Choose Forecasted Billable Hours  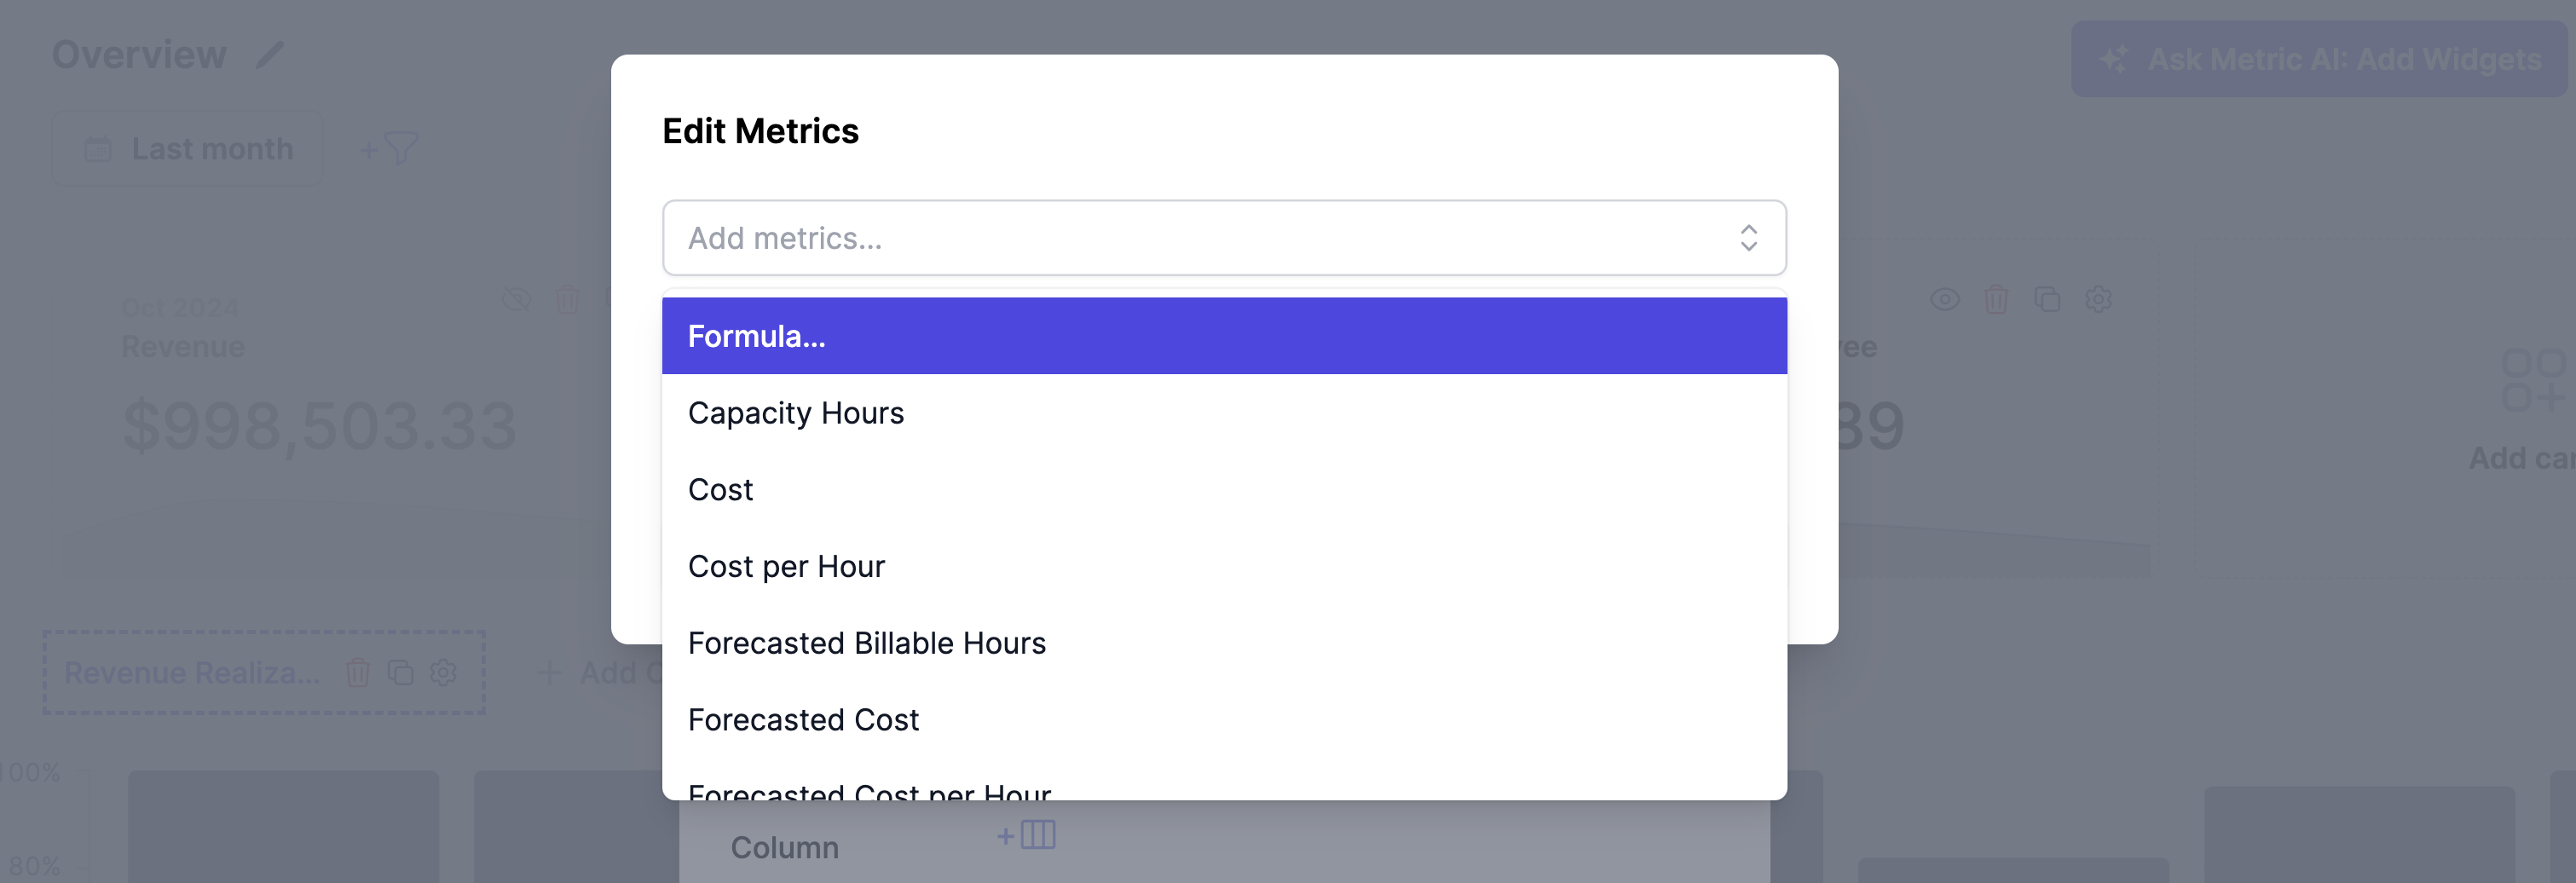1224,643
